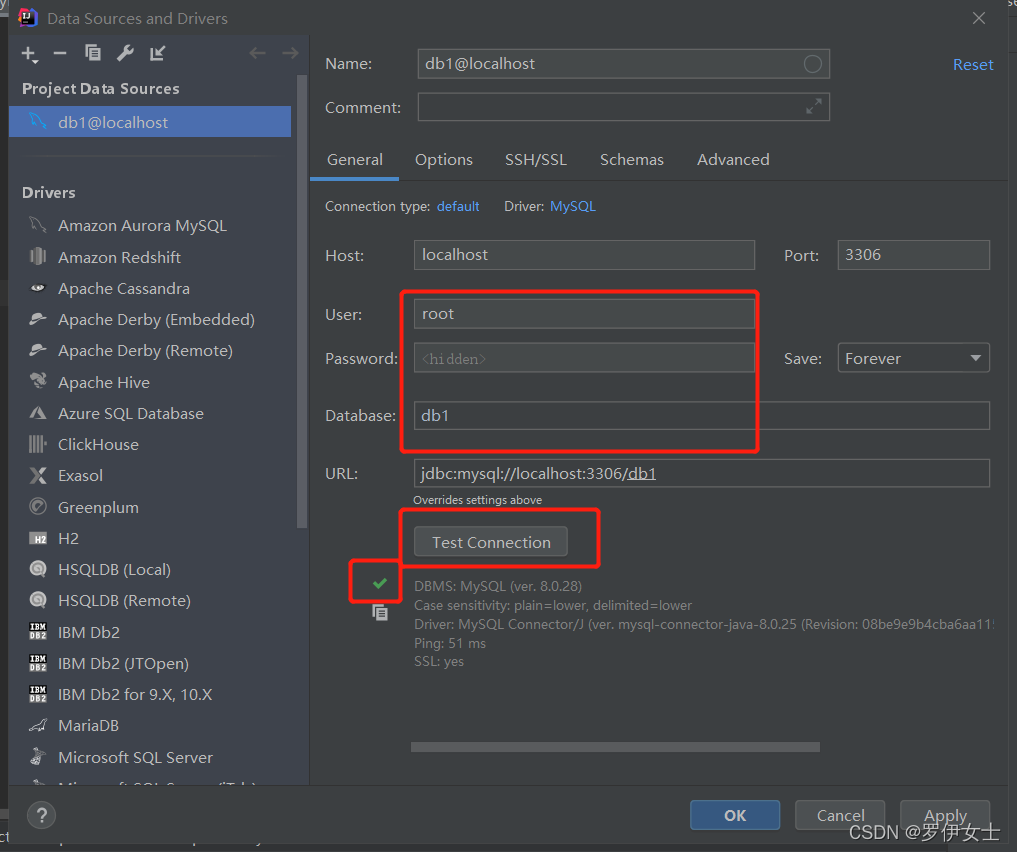The width and height of the screenshot is (1017, 852).
Task: Open help with the question mark button
Action: 42,815
